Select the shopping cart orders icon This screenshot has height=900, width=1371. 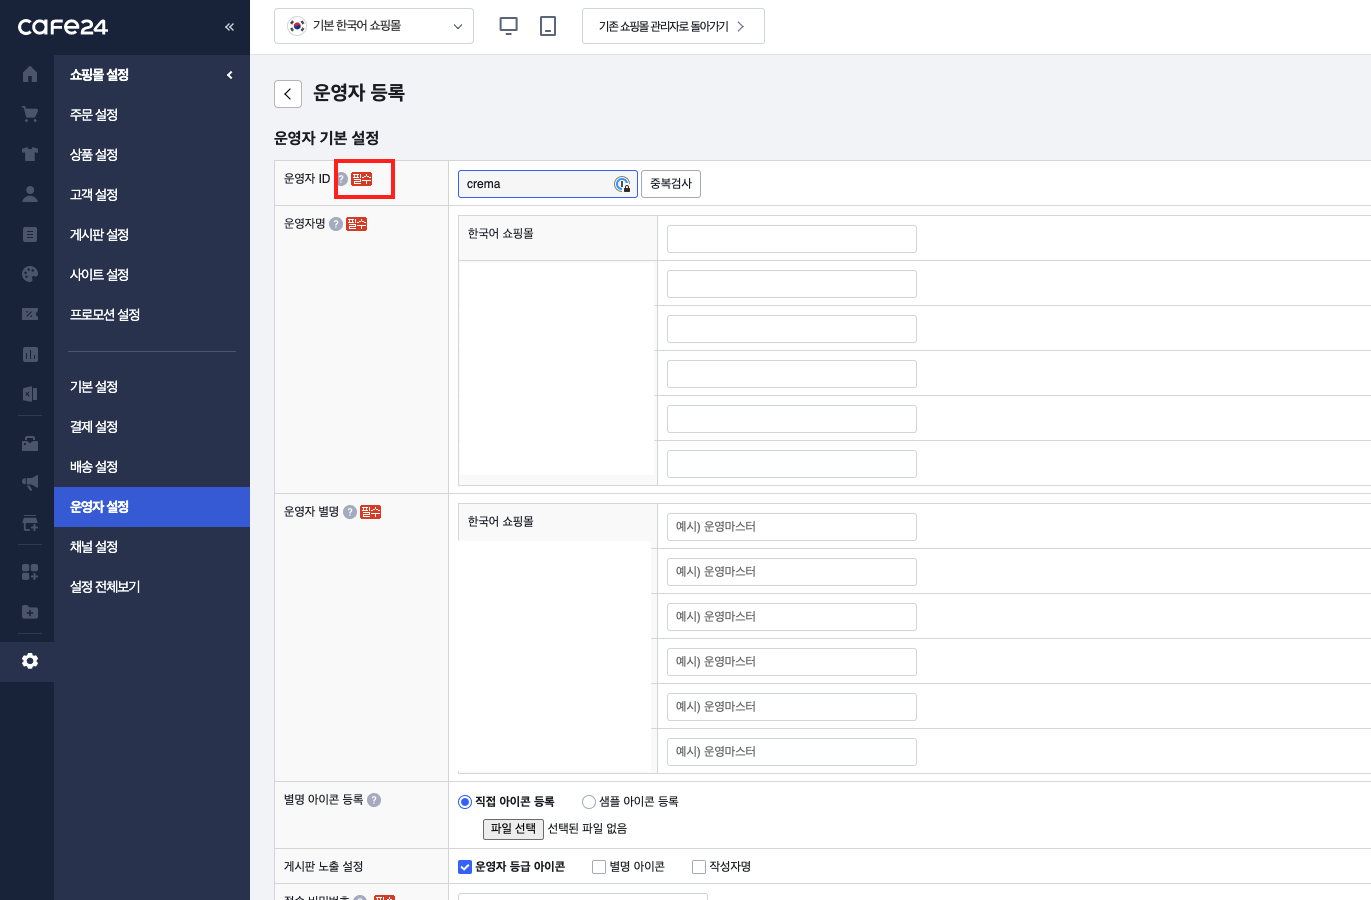click(29, 113)
